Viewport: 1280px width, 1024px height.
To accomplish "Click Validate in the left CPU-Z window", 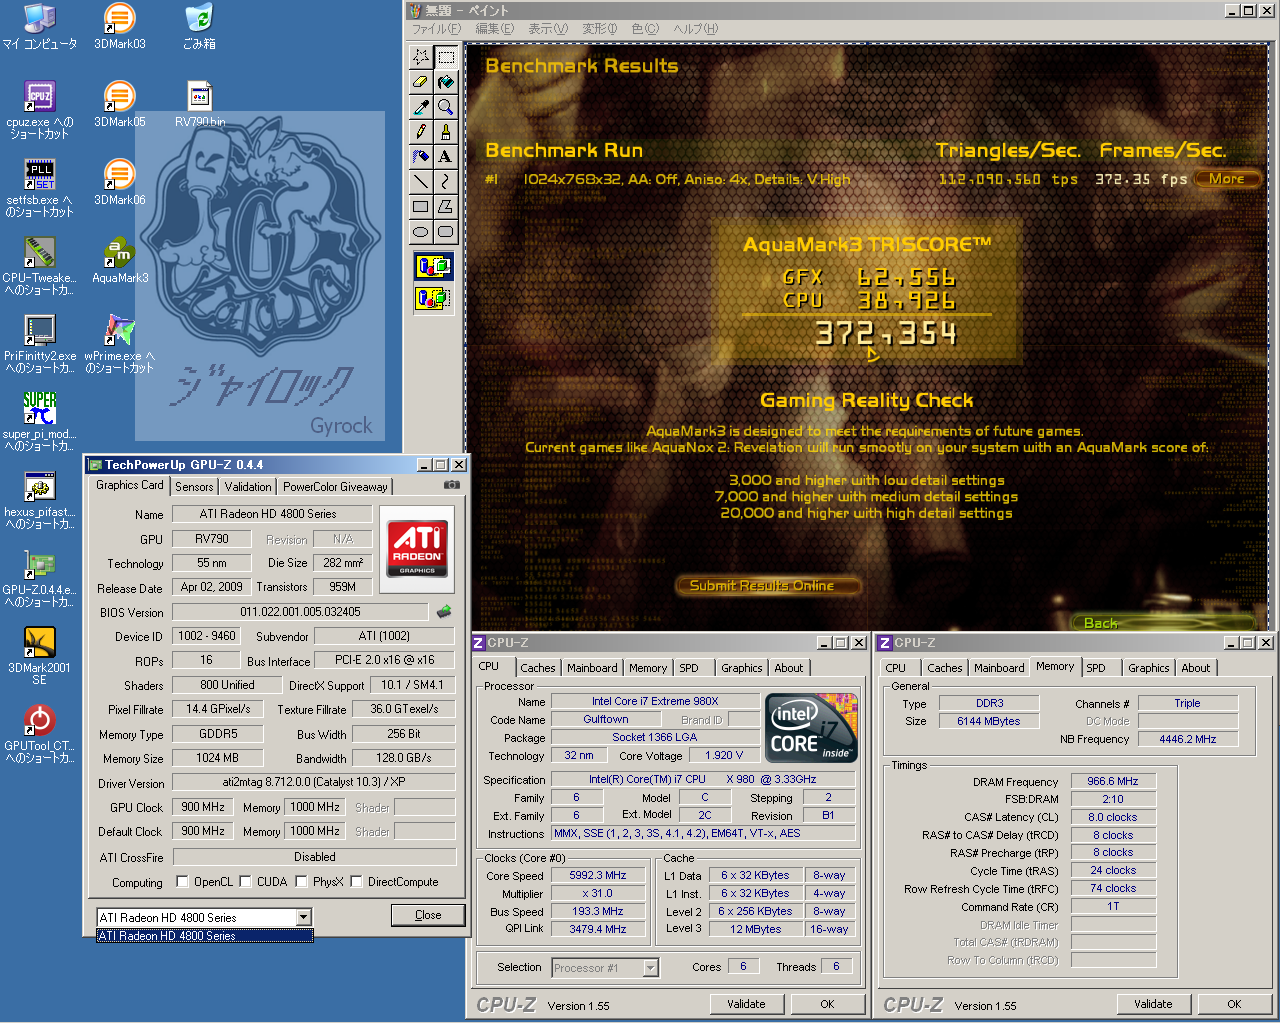I will click(x=746, y=1004).
